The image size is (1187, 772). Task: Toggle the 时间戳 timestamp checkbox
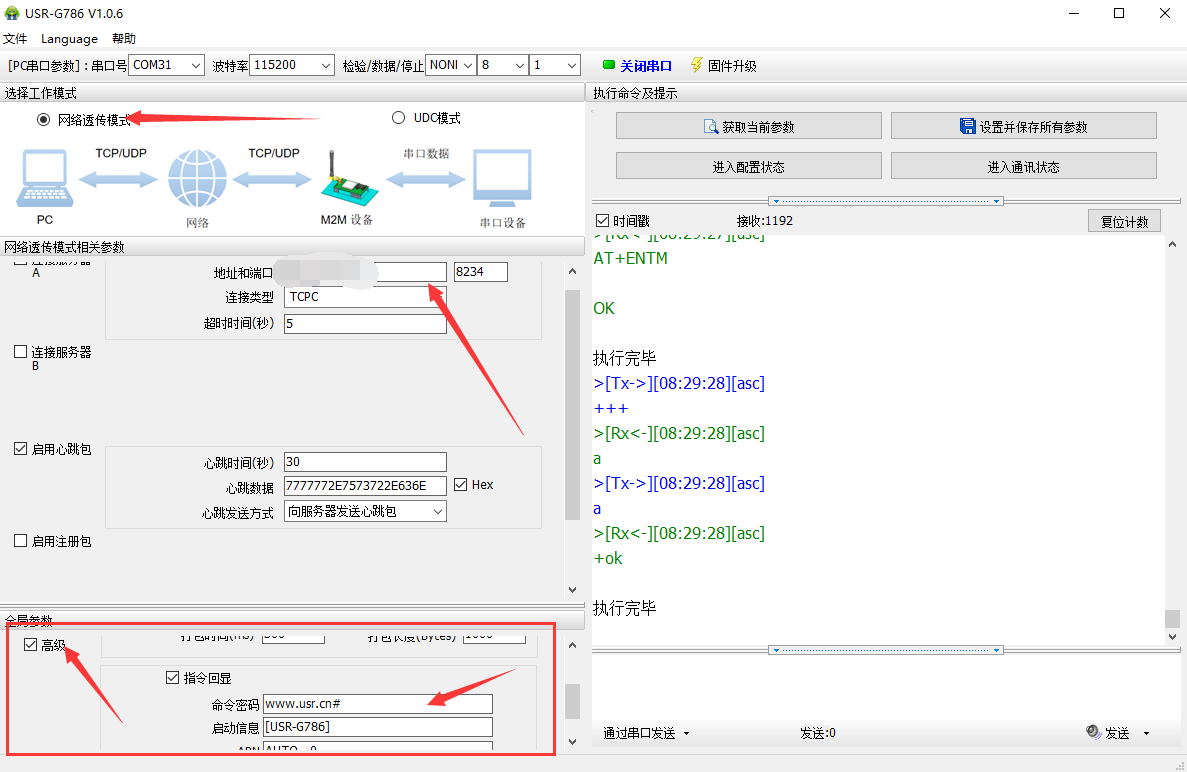[602, 221]
